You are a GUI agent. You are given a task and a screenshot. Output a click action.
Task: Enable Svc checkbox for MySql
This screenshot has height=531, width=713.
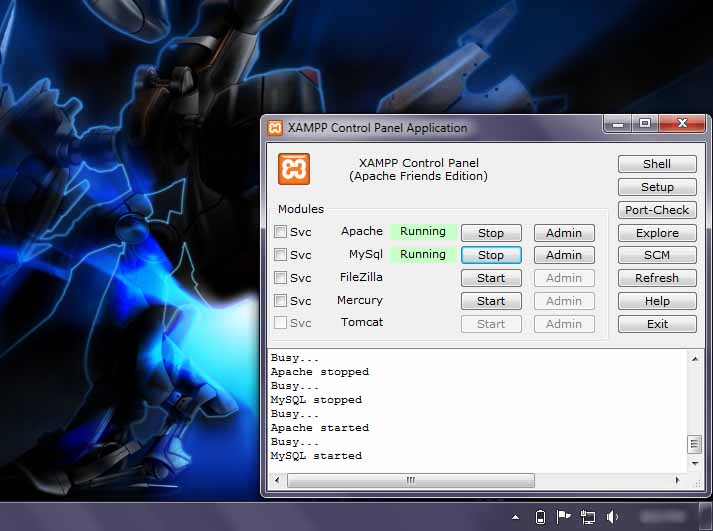tap(280, 254)
